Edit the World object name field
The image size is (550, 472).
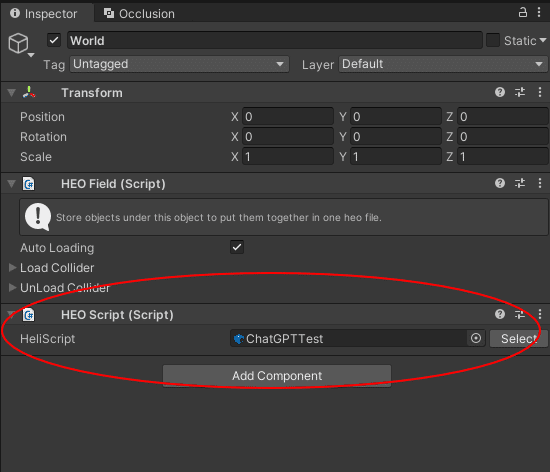pos(275,40)
